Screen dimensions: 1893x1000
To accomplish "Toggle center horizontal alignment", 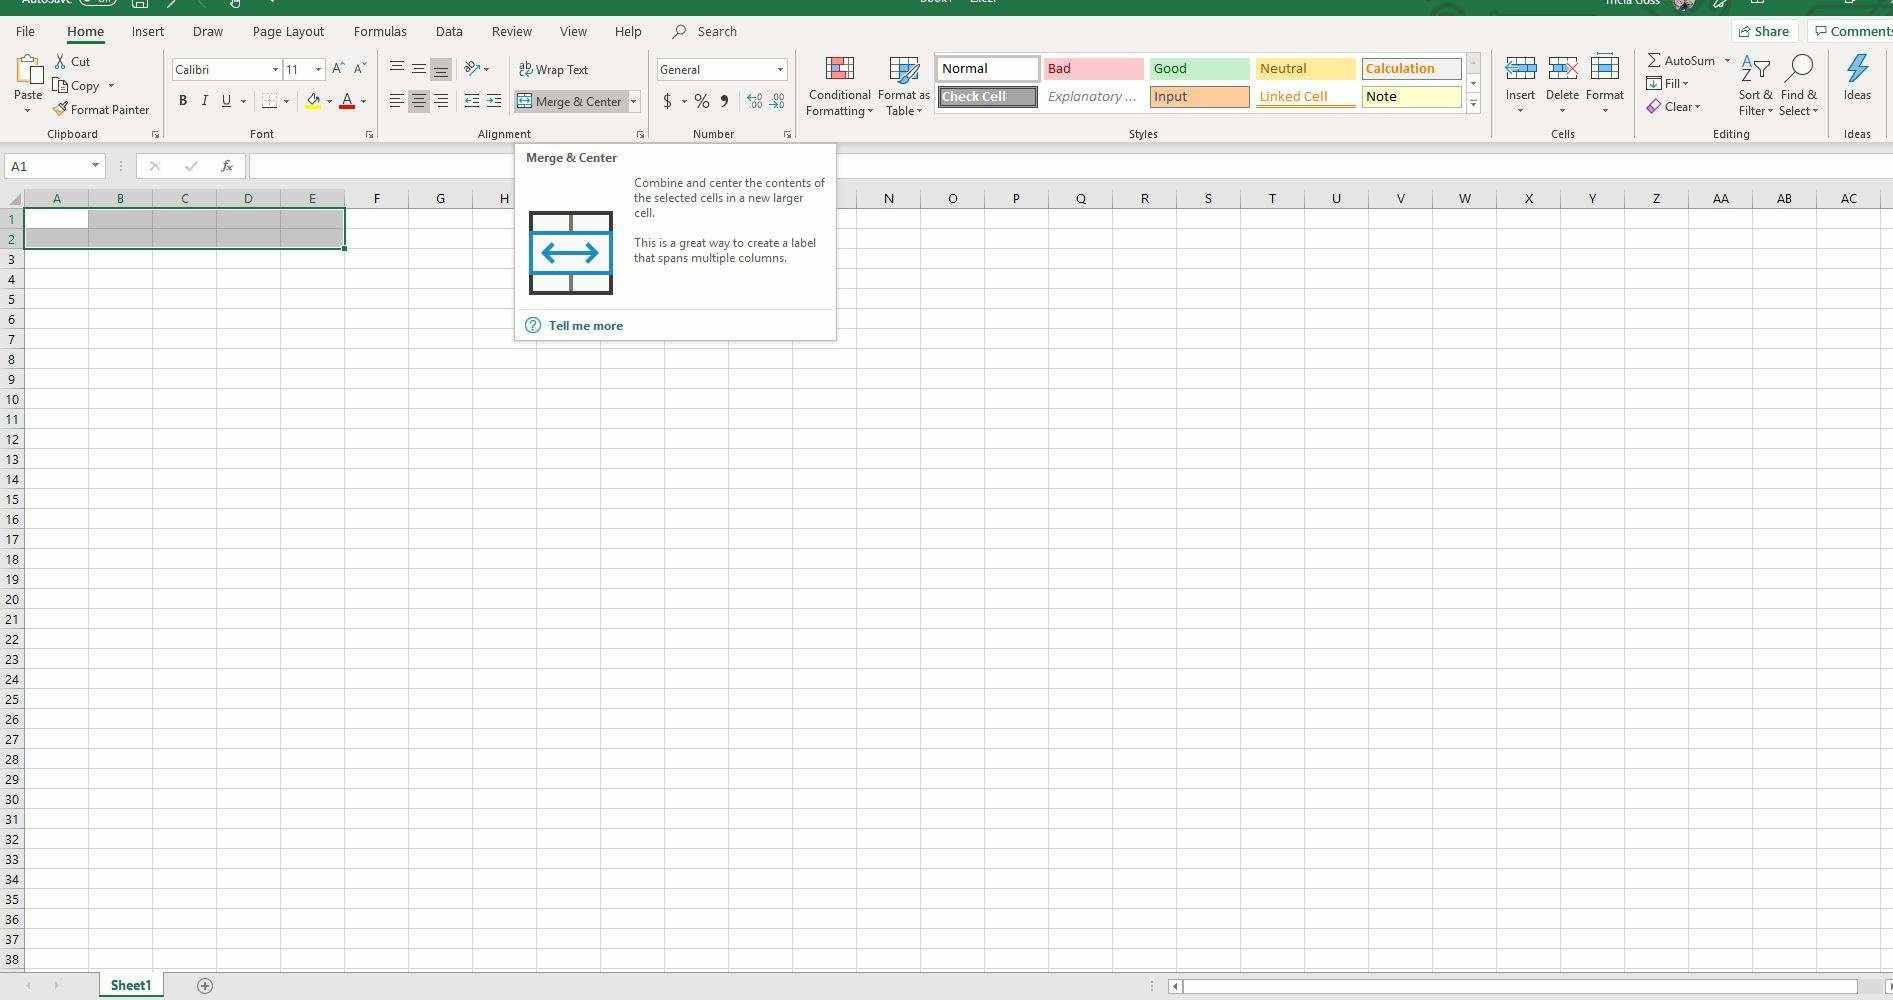I will click(x=419, y=101).
